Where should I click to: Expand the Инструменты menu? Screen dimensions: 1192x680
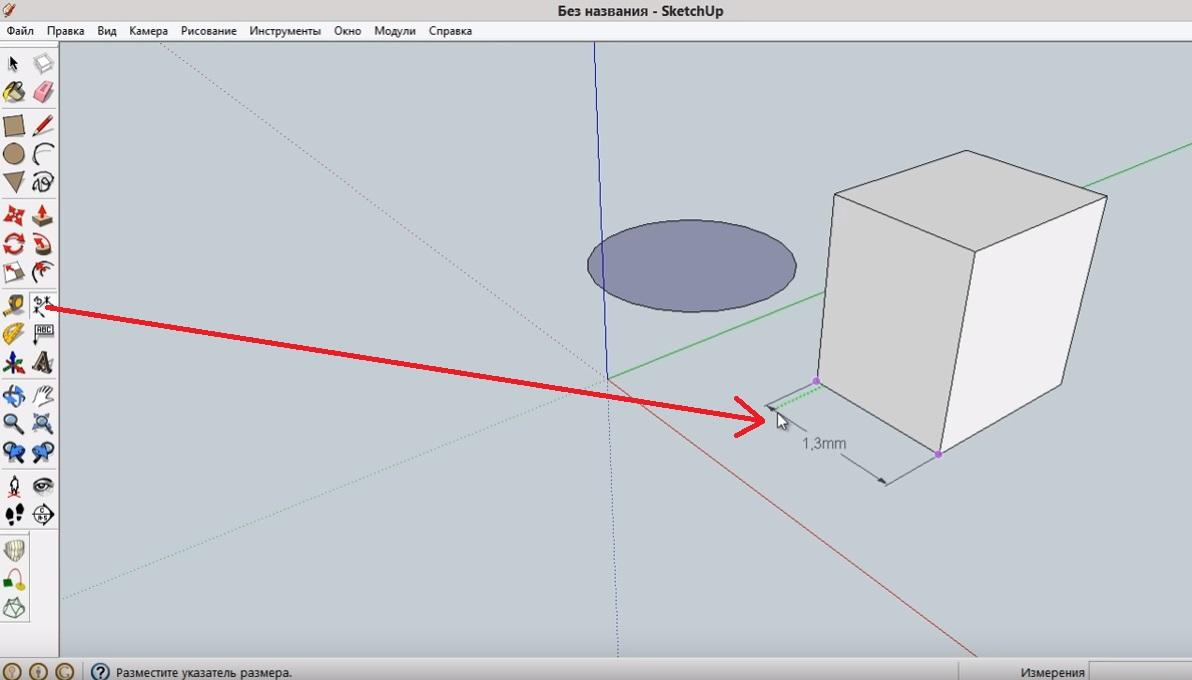(x=285, y=31)
